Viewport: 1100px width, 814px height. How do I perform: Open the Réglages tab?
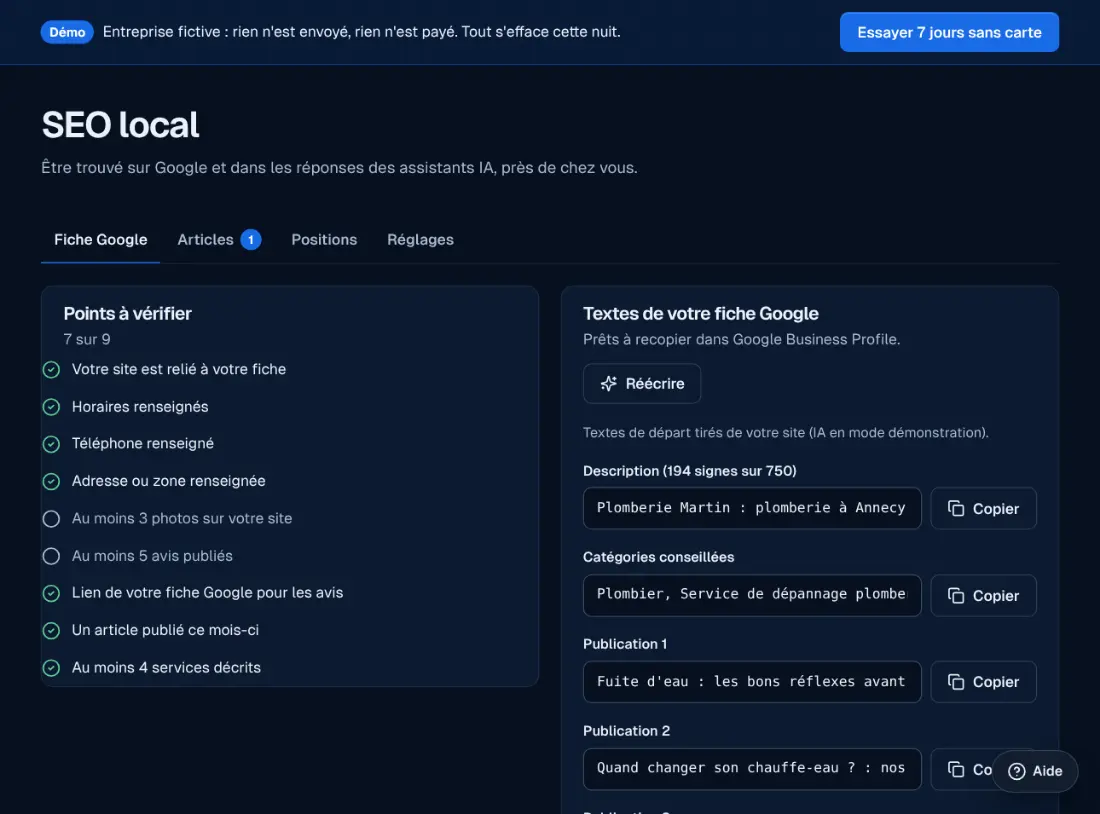(420, 240)
